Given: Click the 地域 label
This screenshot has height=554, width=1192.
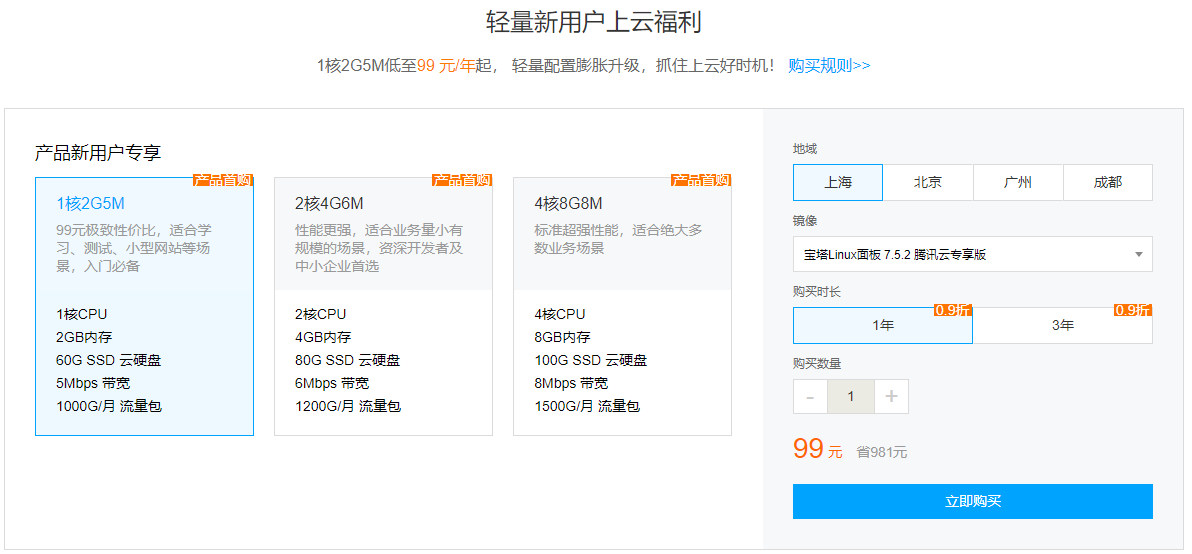Looking at the screenshot, I should 805,149.
